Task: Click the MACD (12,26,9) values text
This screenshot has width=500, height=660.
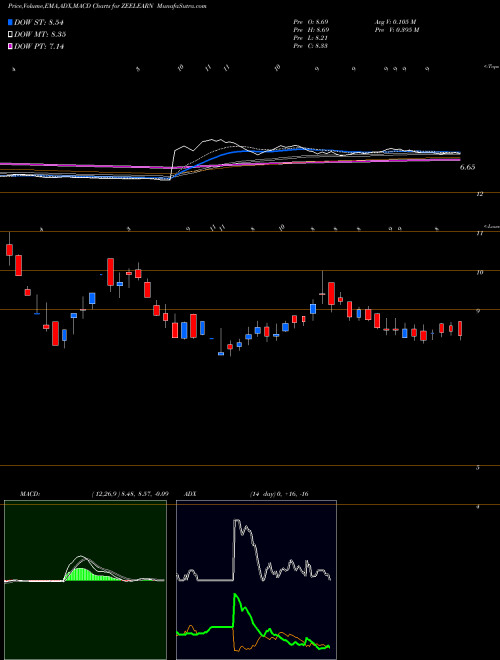Action: [130, 494]
